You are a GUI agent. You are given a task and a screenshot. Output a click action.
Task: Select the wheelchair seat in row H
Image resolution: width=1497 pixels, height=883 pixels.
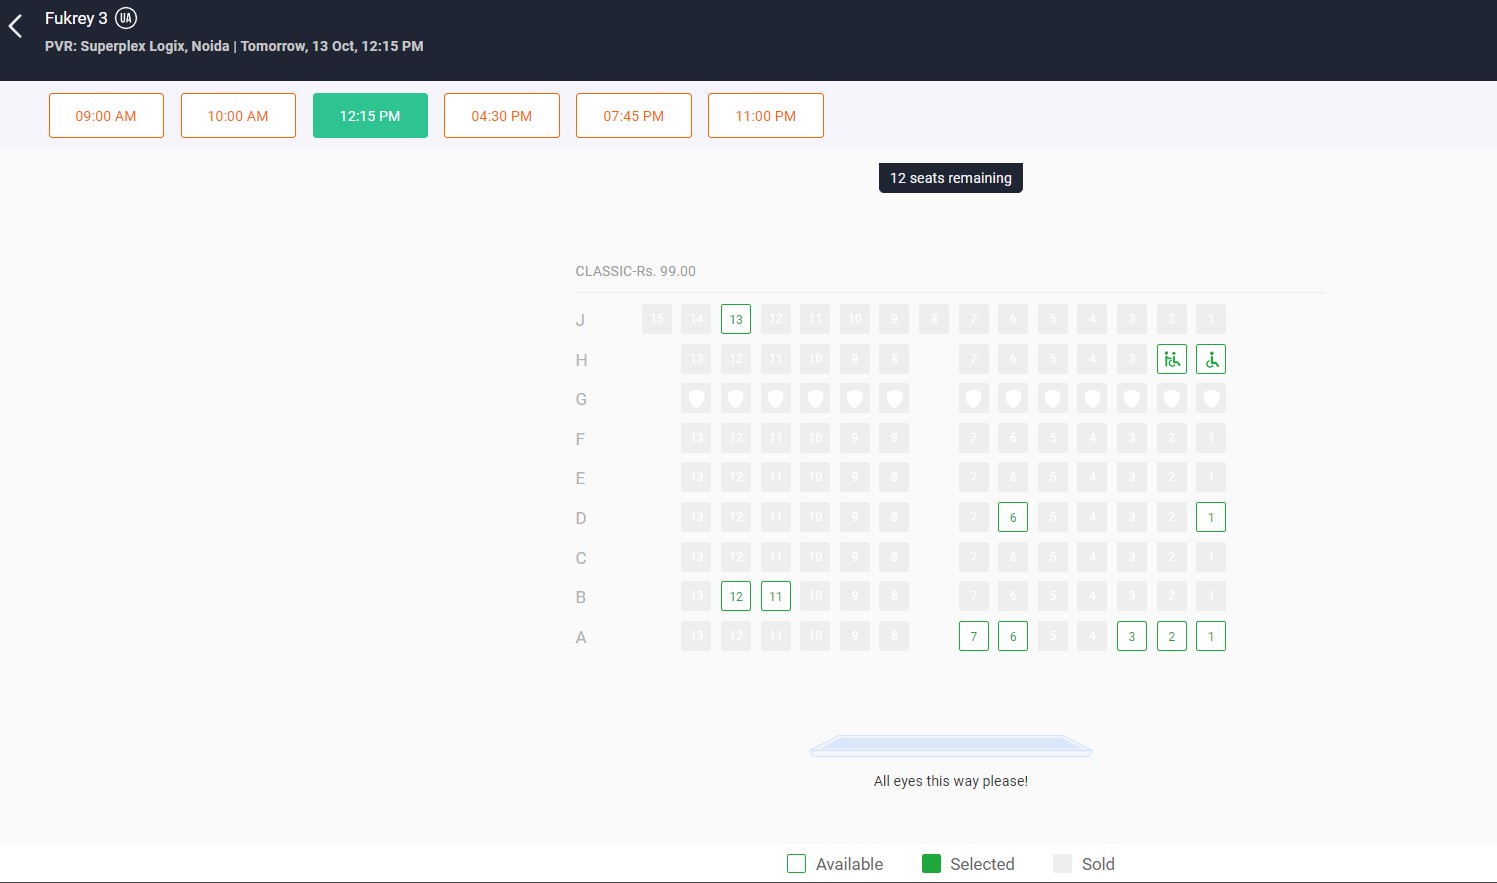pos(1211,359)
